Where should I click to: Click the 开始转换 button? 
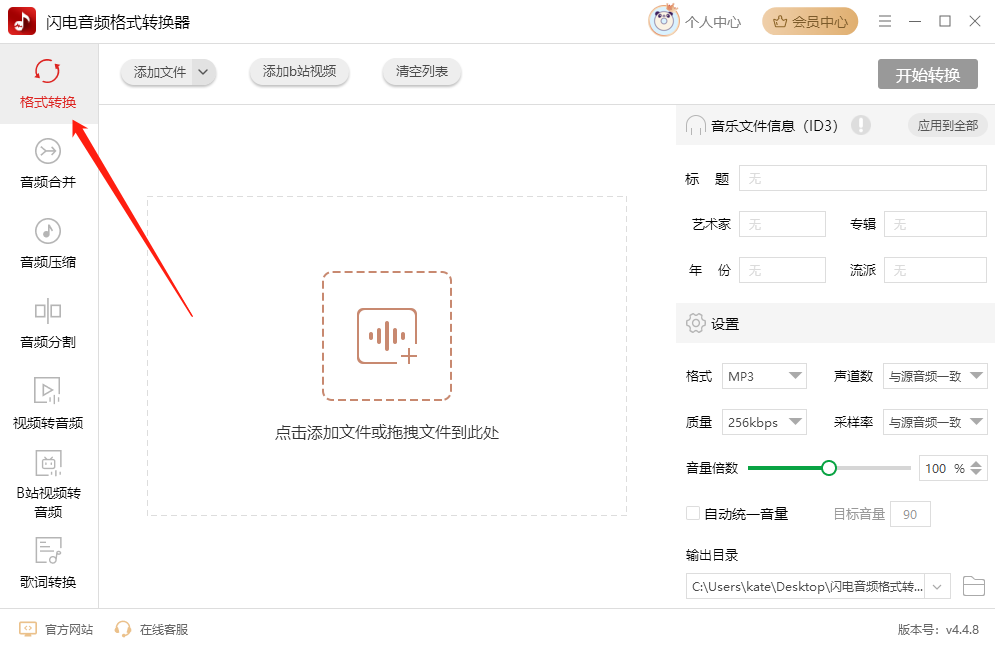(927, 75)
